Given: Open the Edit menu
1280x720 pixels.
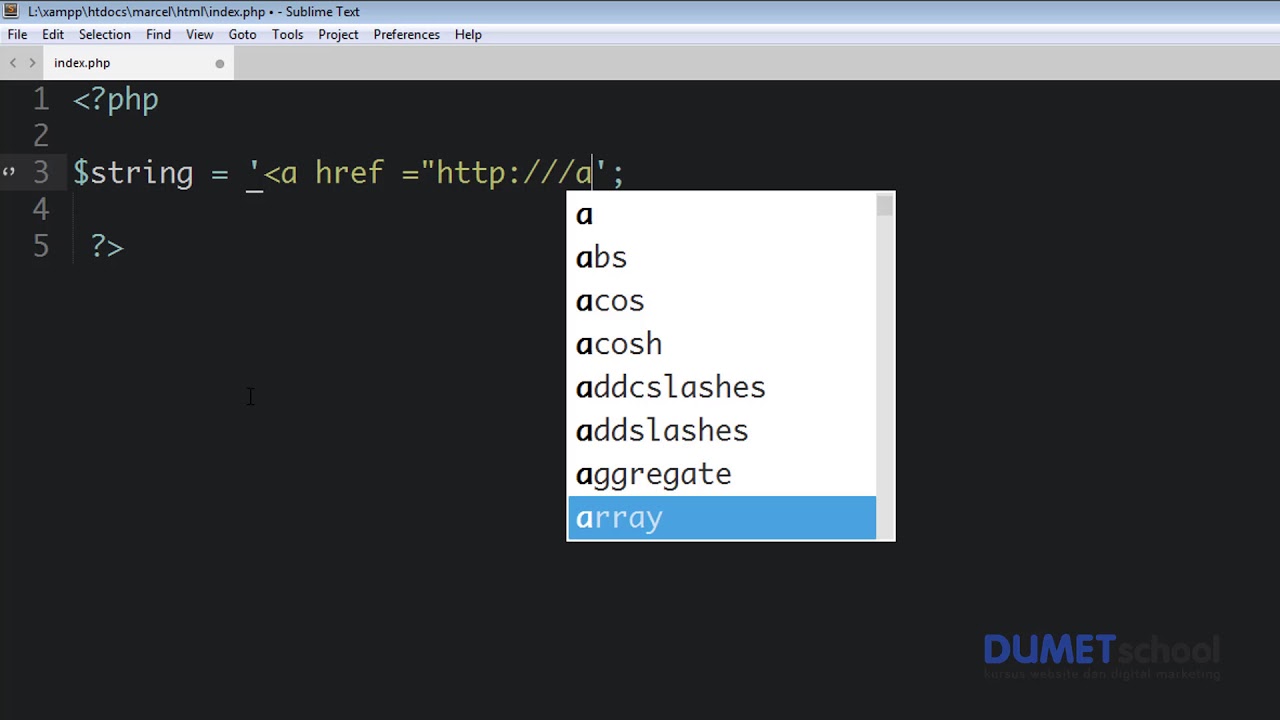Looking at the screenshot, I should click(x=53, y=34).
